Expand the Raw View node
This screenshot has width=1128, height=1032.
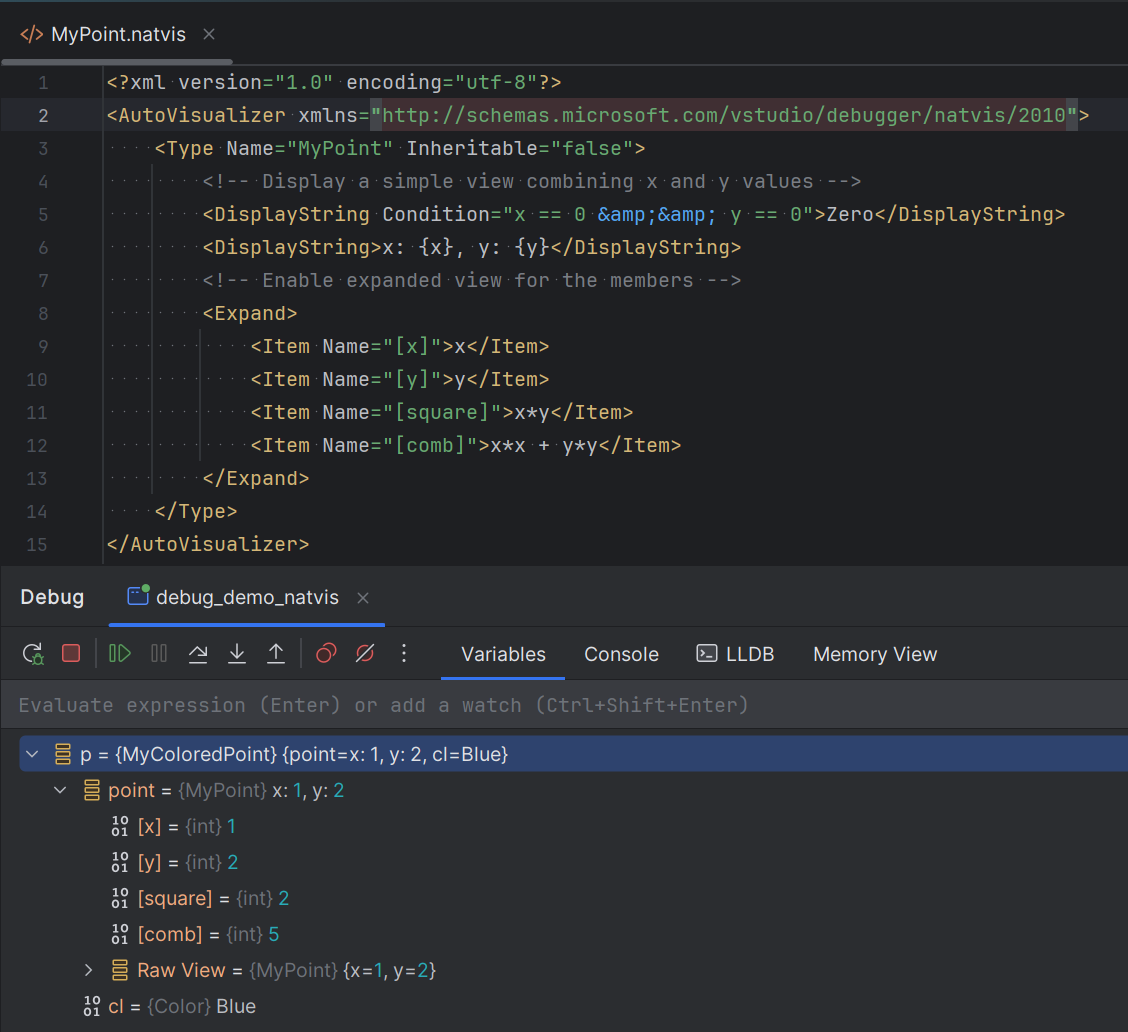pos(88,969)
